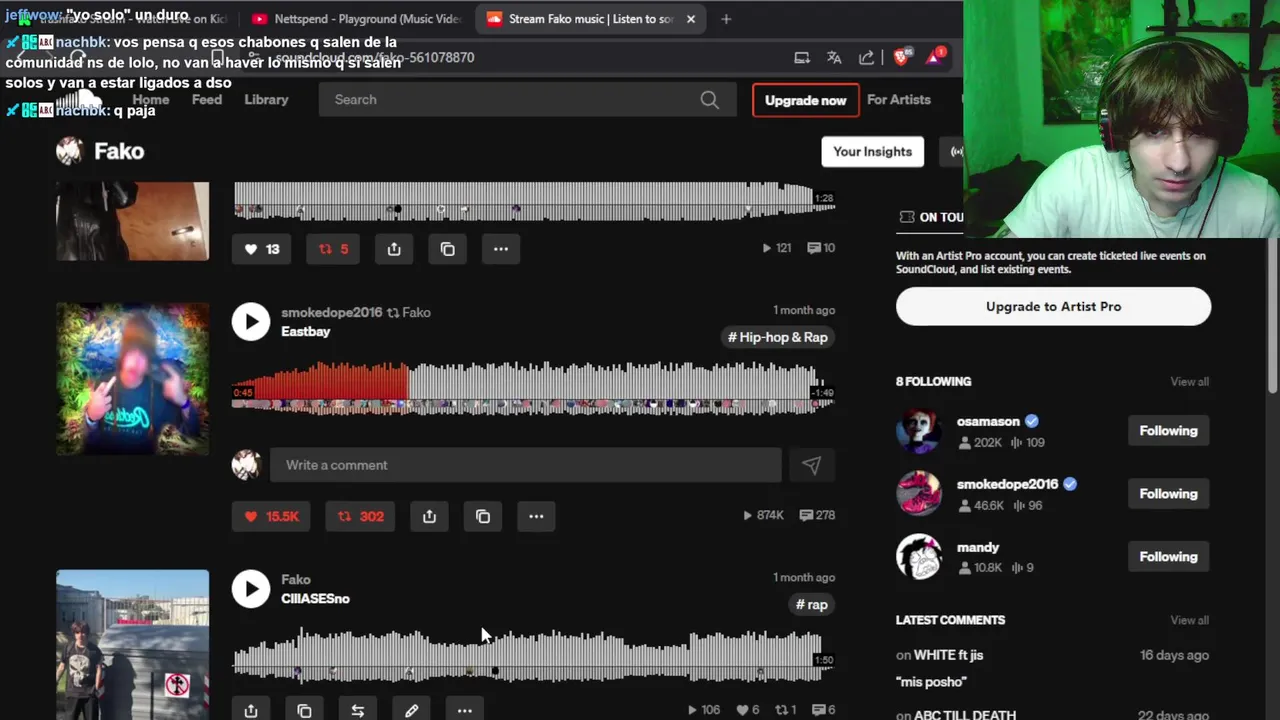Toggle repost on Eastbay showing 302
This screenshot has height=720, width=1280.
(361, 516)
